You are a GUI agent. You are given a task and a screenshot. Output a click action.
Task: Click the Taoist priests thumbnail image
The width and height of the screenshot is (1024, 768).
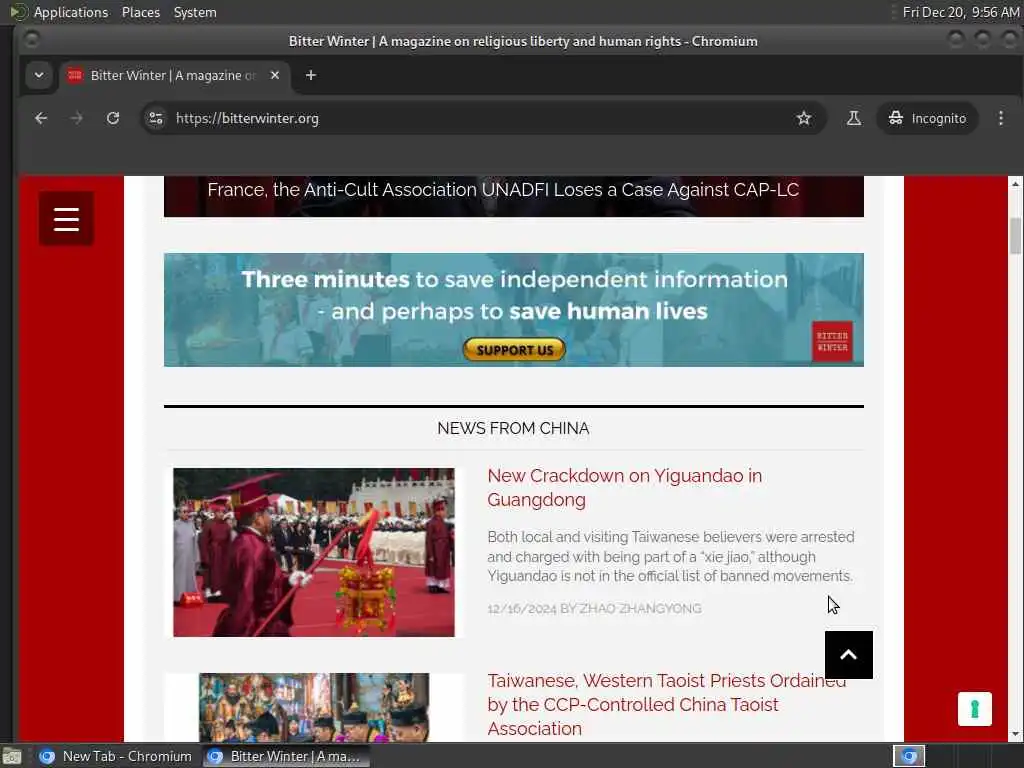(x=313, y=707)
